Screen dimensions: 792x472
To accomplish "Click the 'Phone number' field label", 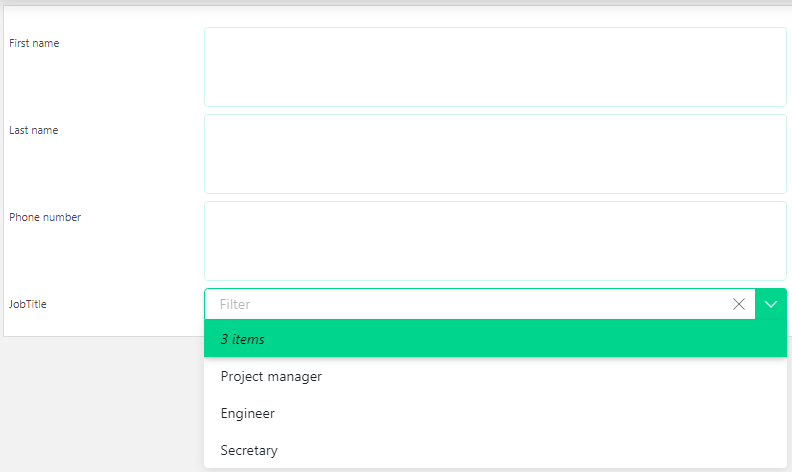I will (x=45, y=217).
